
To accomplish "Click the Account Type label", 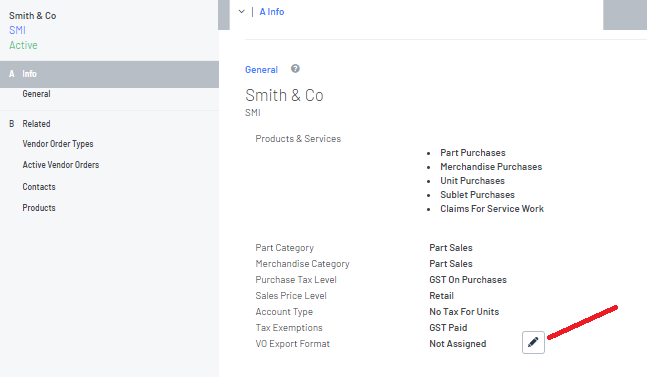I will (x=284, y=312).
